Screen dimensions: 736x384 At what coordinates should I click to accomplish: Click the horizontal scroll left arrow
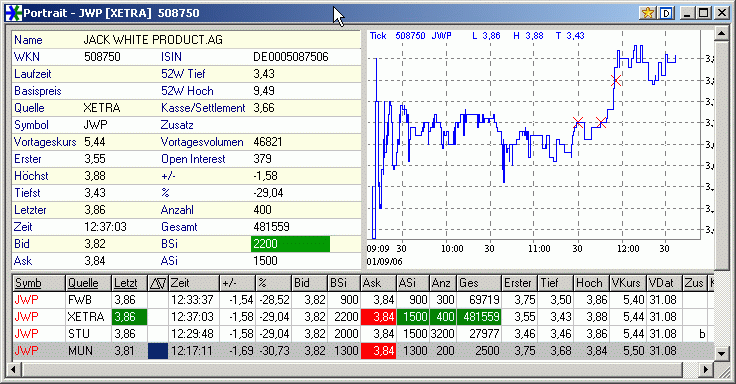click(x=14, y=370)
